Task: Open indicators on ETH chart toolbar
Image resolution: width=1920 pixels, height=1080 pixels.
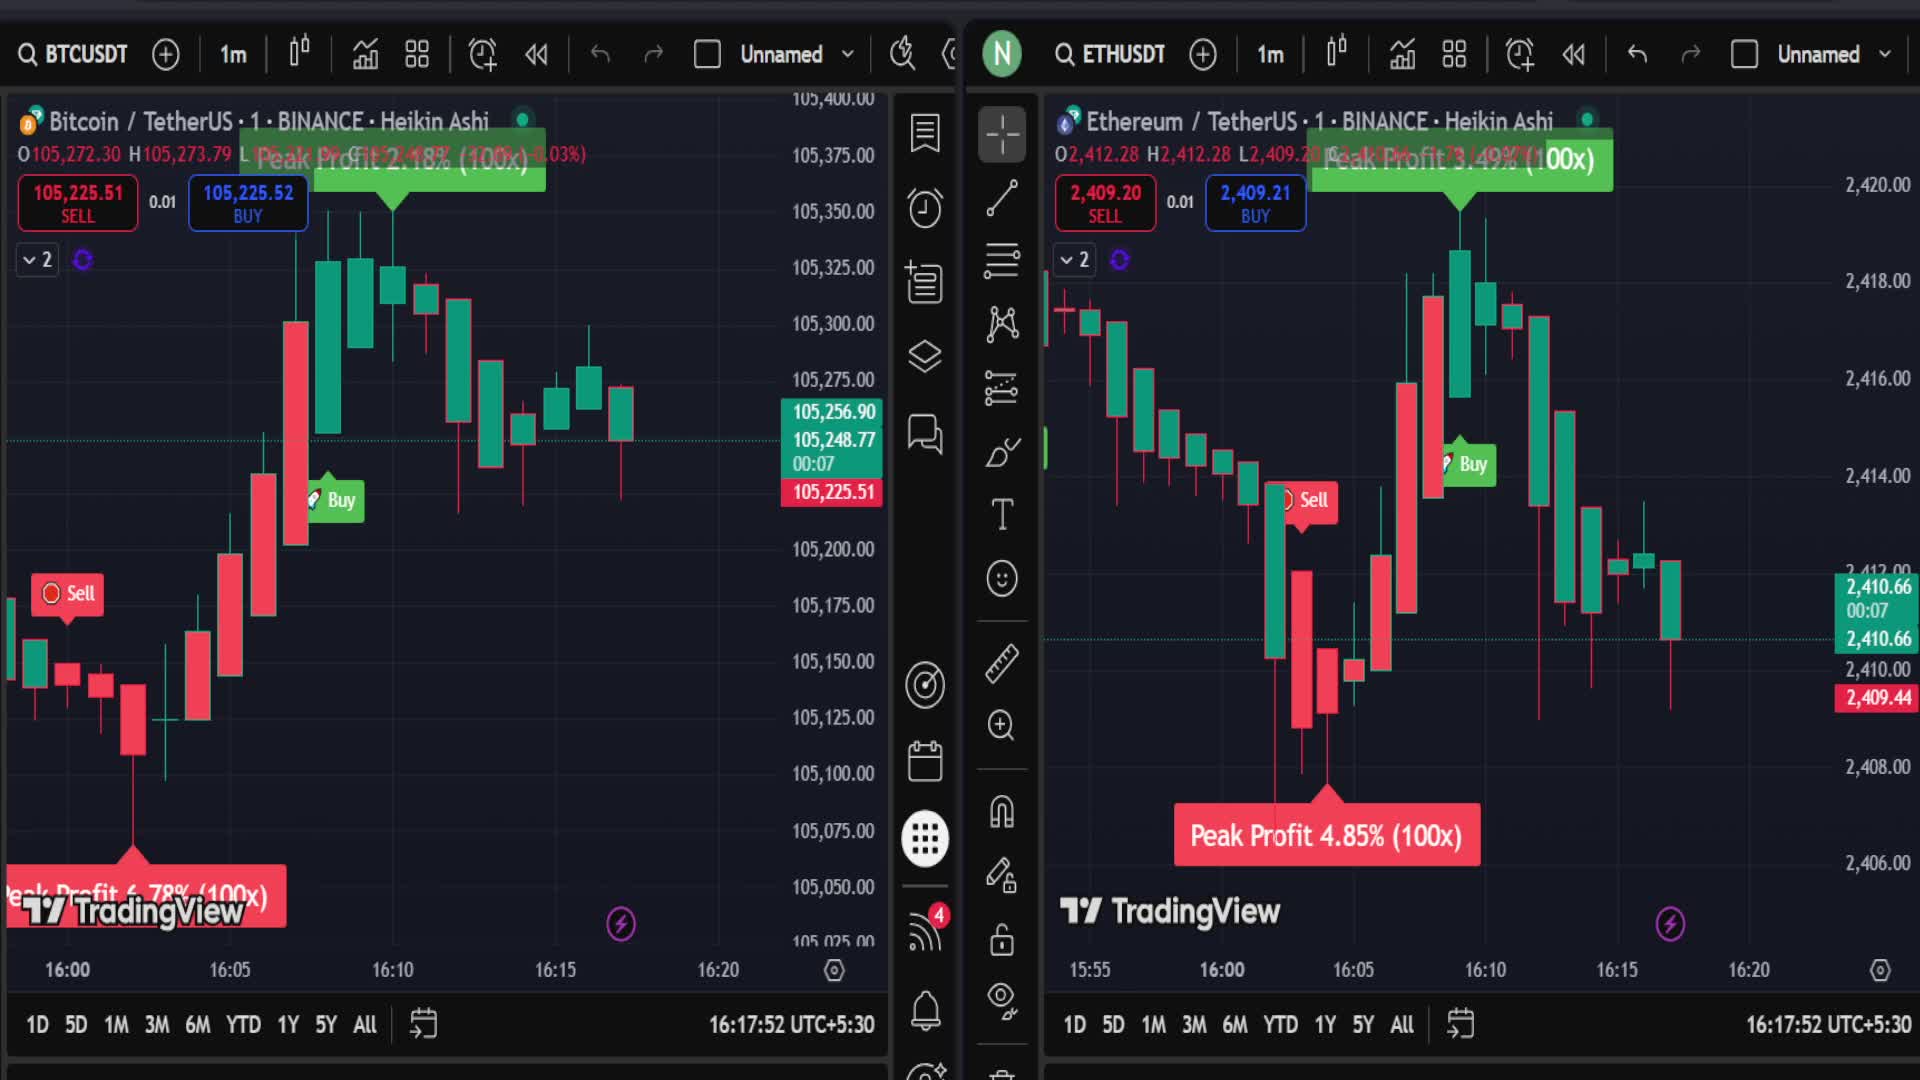Action: click(1402, 54)
